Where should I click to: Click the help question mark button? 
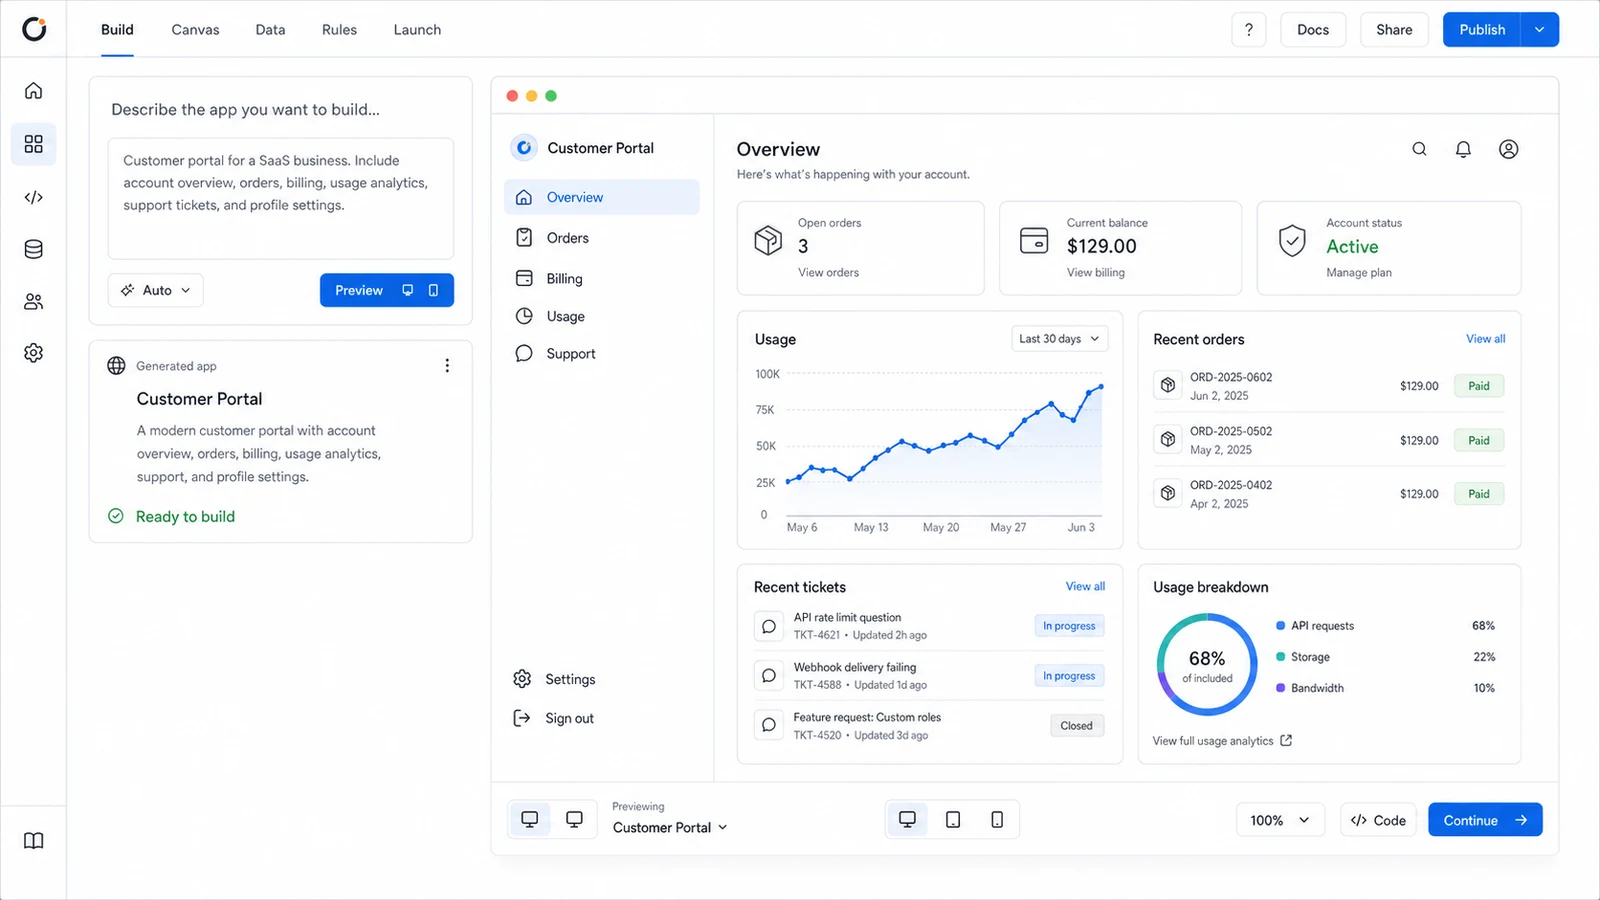[x=1249, y=30]
